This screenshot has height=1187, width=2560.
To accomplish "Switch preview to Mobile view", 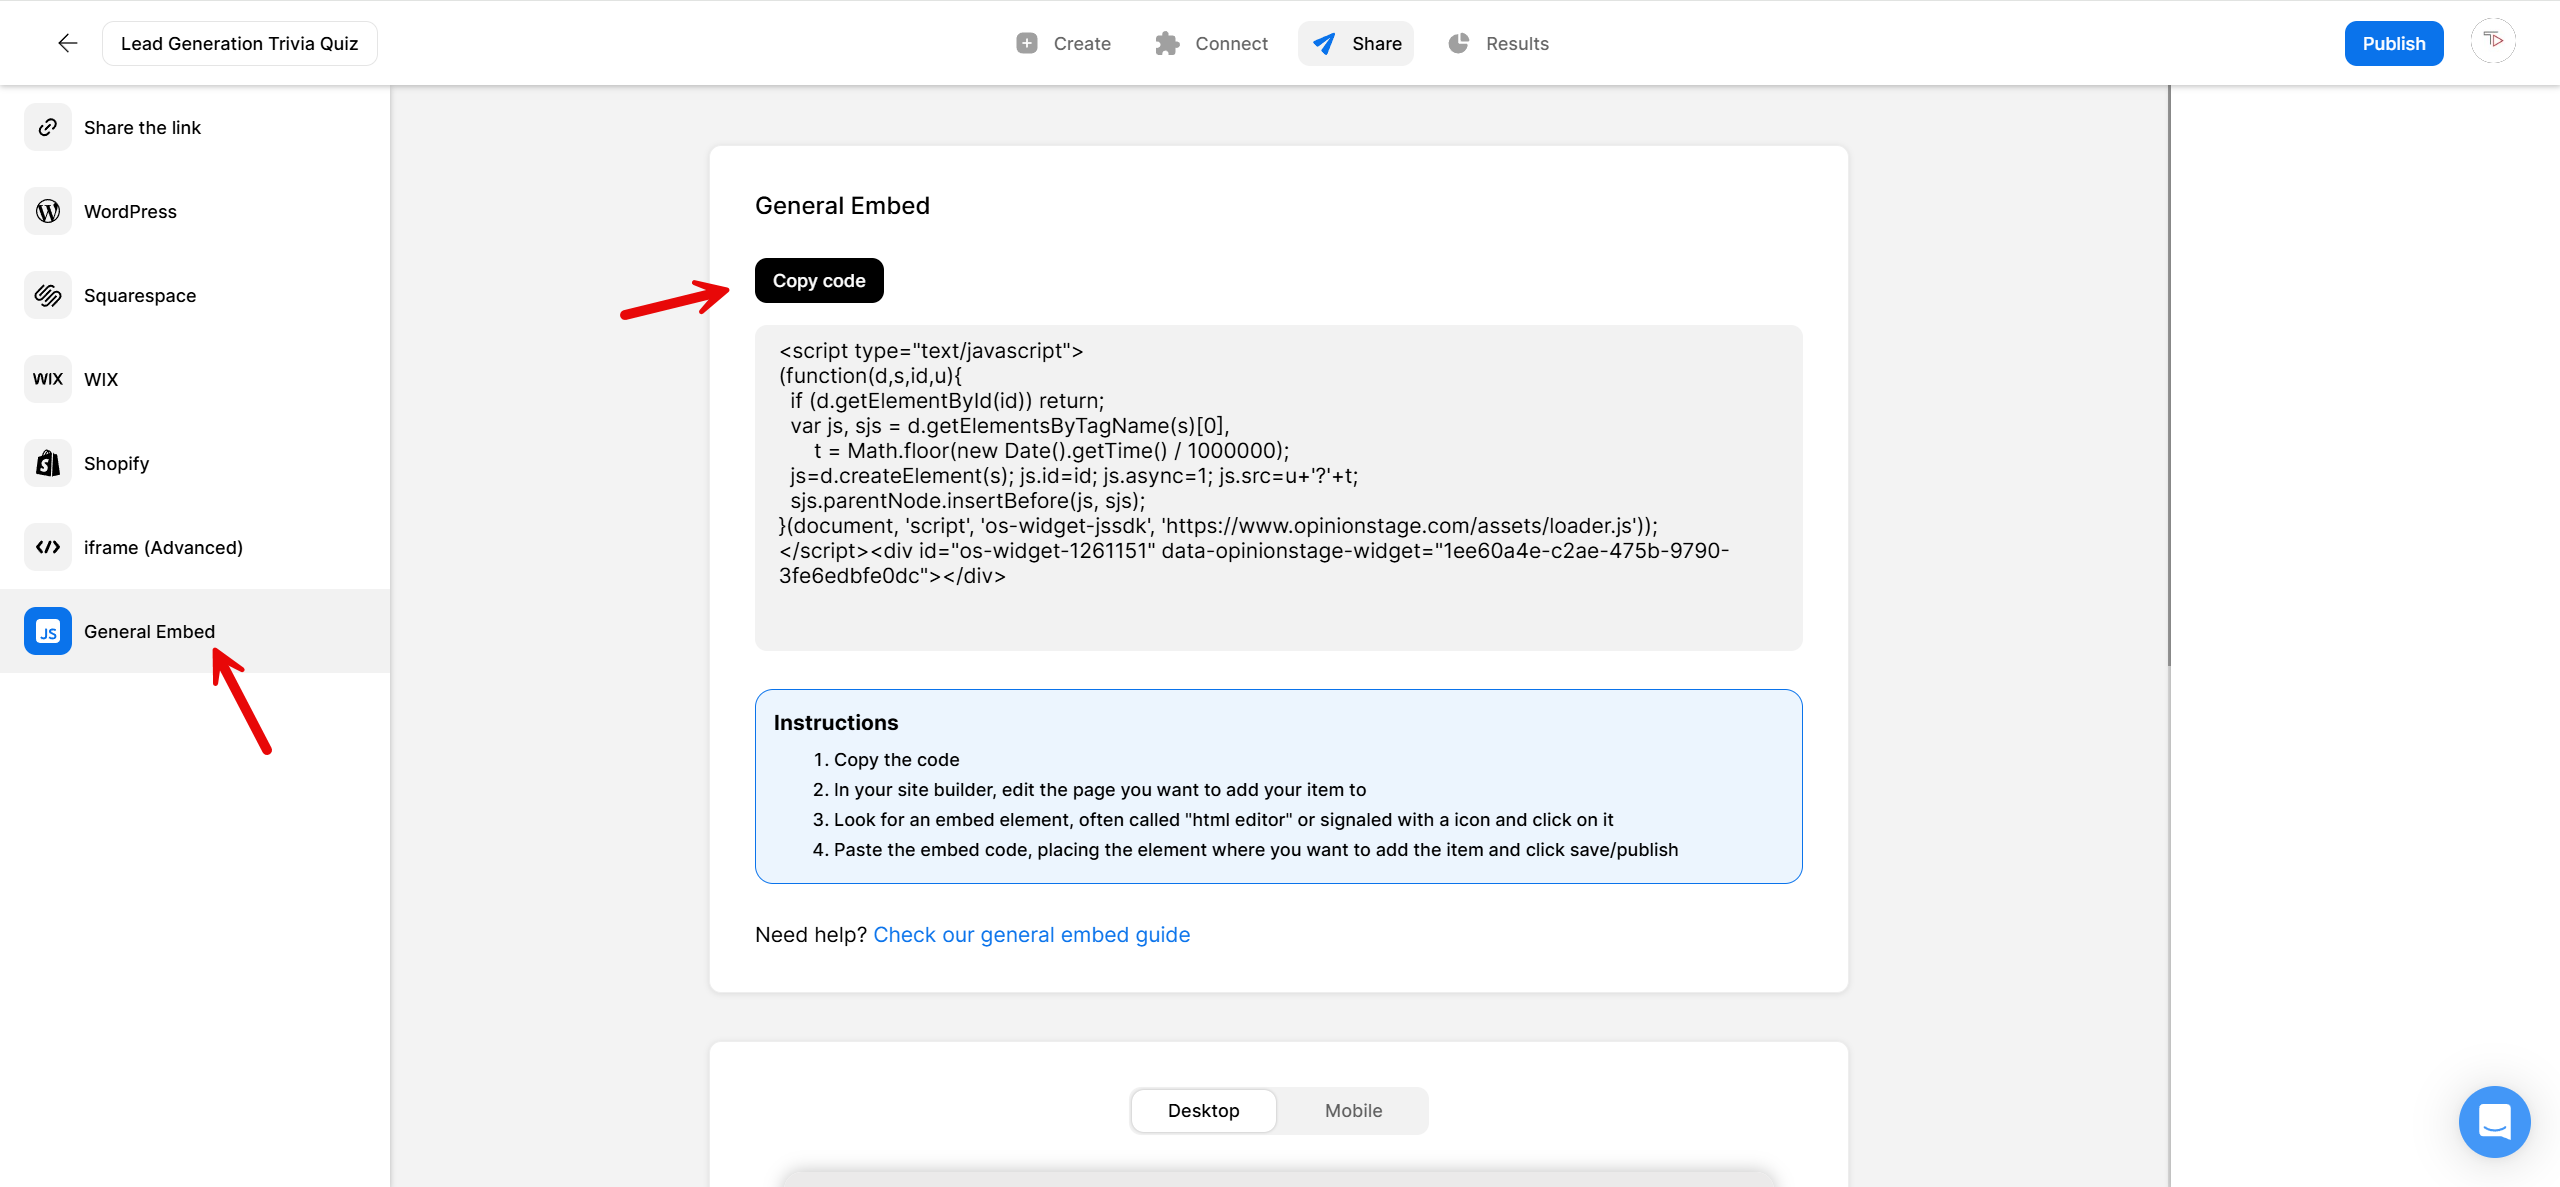I will [1353, 1110].
